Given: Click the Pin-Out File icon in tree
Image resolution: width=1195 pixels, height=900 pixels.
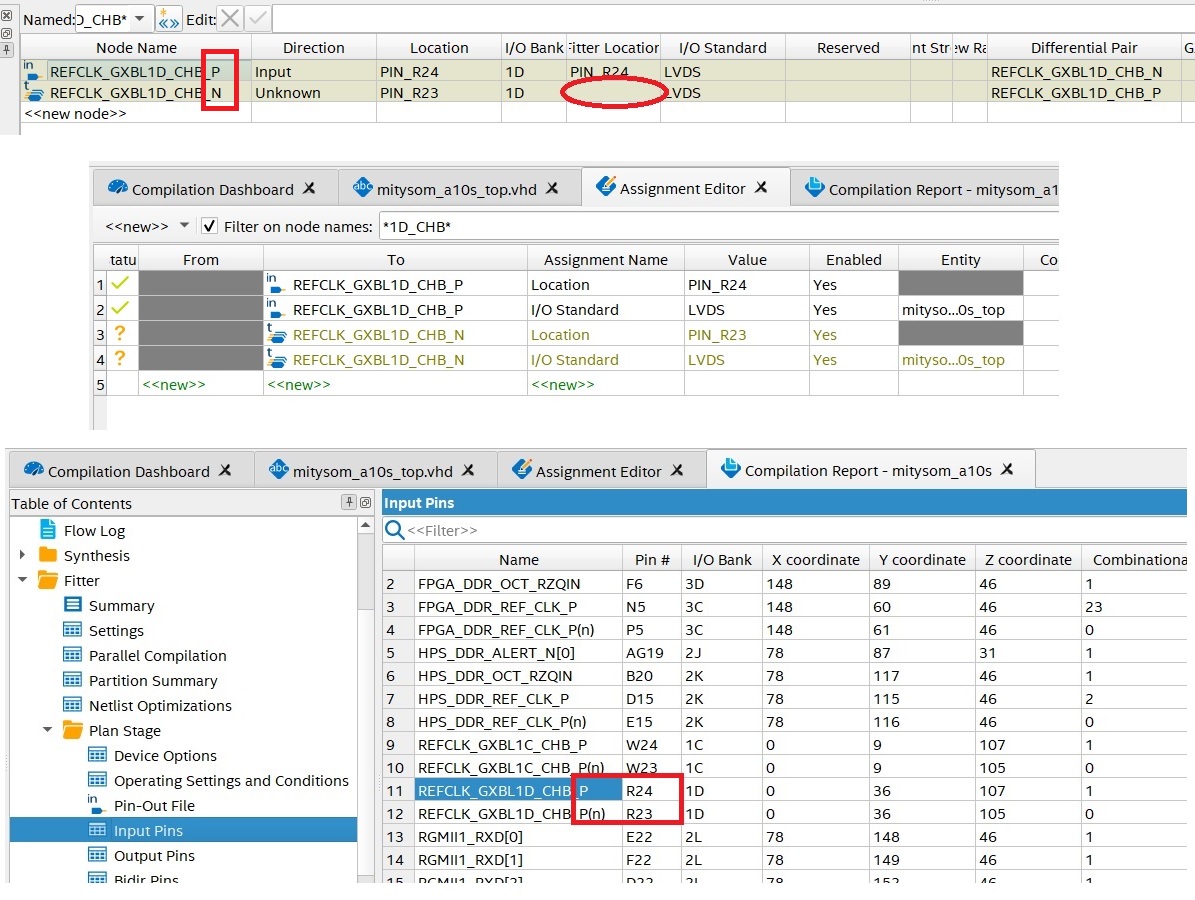Looking at the screenshot, I should (x=97, y=804).
